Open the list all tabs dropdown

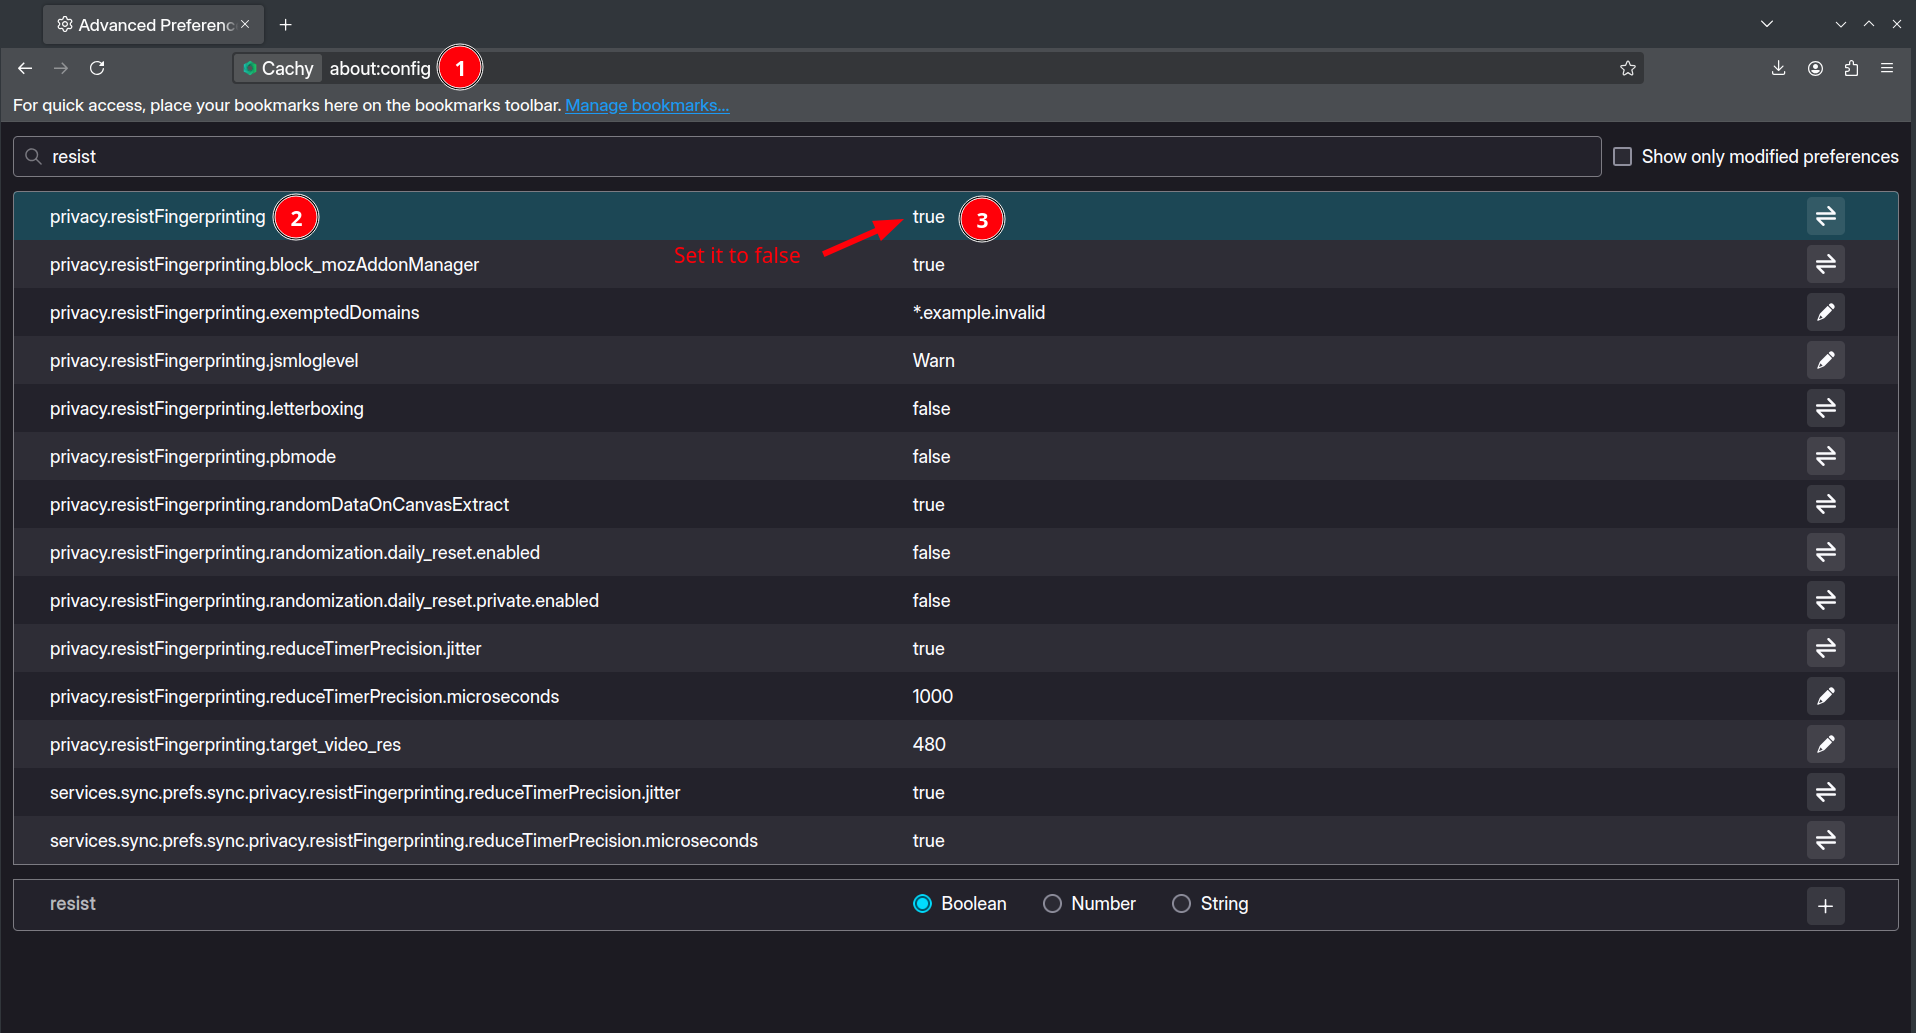[1767, 24]
